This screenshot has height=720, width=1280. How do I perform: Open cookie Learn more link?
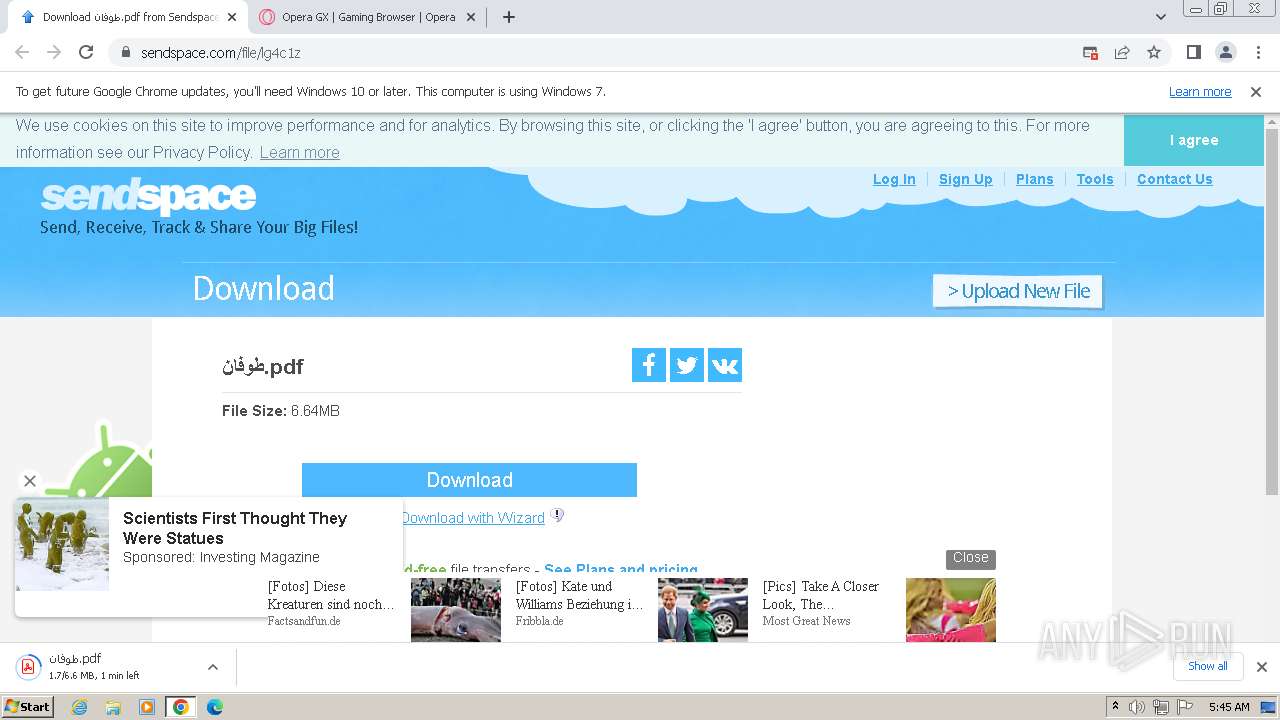pyautogui.click(x=300, y=152)
